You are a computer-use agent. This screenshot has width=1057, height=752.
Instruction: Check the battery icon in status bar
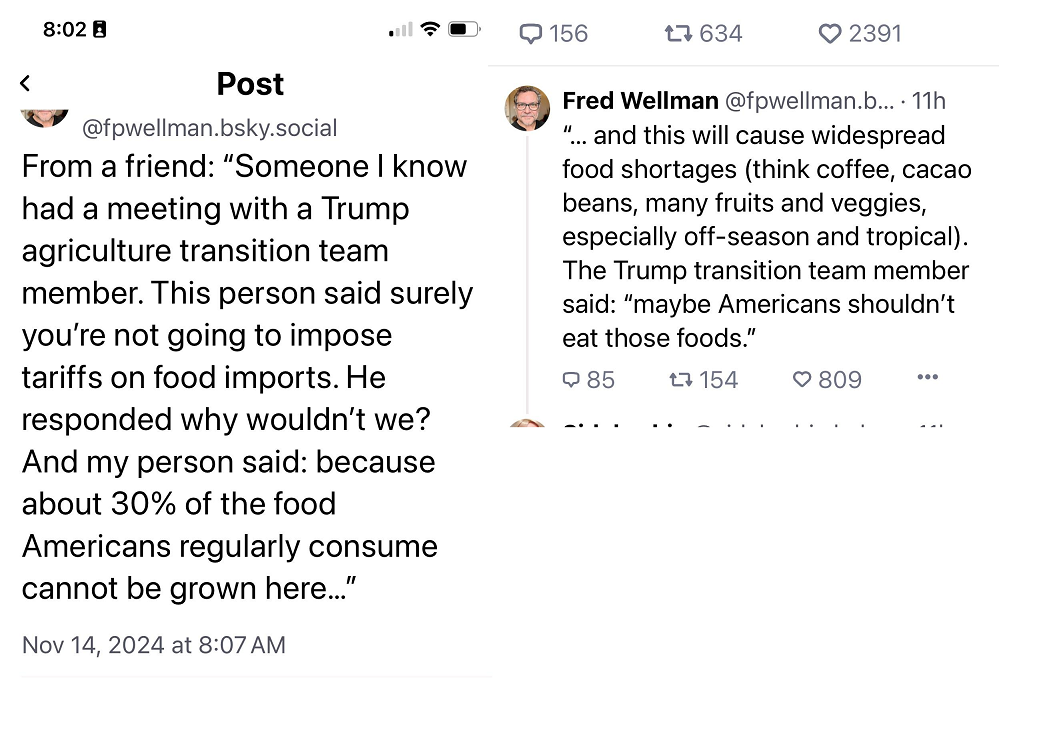(x=464, y=29)
